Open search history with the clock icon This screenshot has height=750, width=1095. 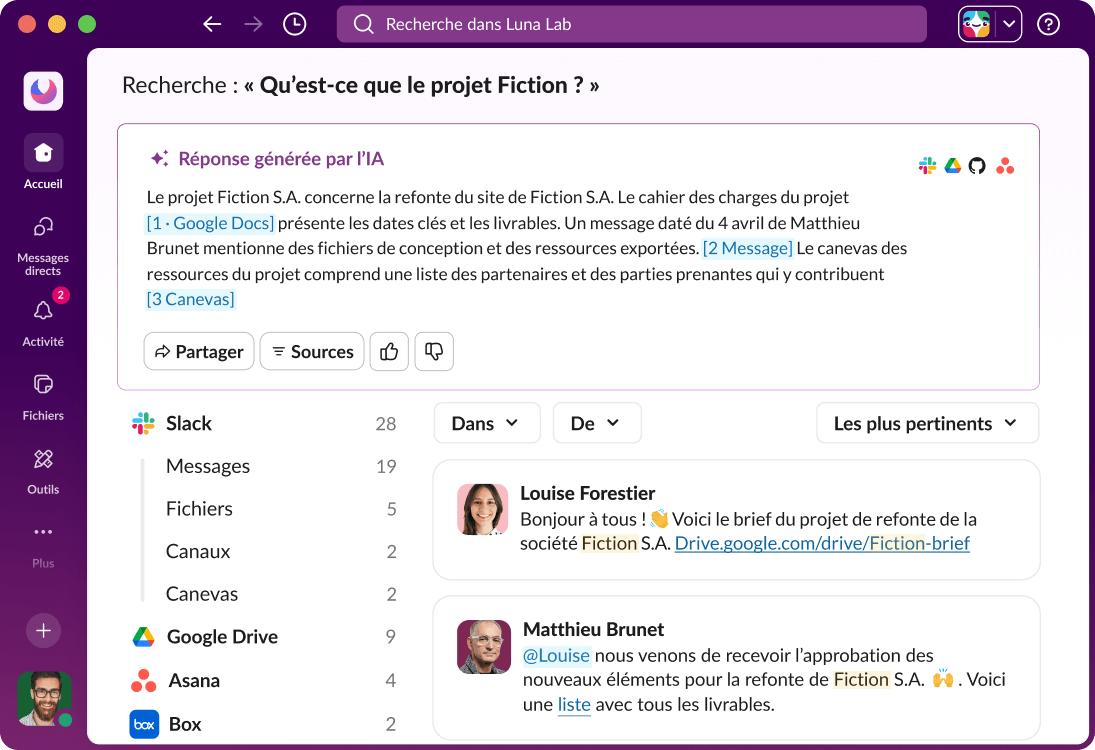pyautogui.click(x=293, y=23)
